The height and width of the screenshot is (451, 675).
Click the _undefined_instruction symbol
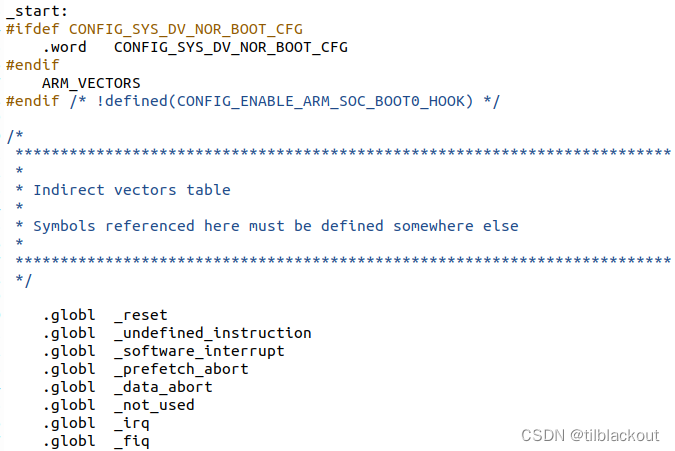coord(213,334)
